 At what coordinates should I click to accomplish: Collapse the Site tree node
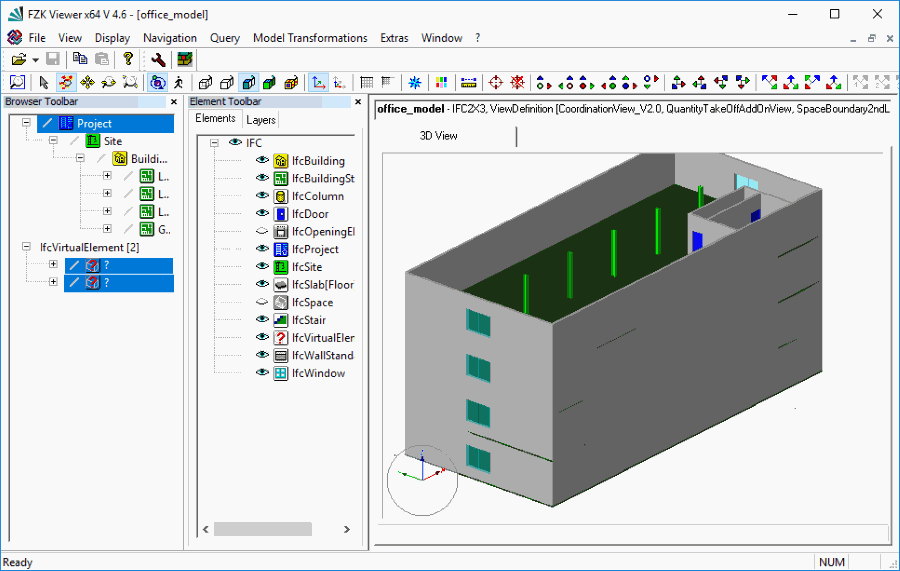(53, 140)
